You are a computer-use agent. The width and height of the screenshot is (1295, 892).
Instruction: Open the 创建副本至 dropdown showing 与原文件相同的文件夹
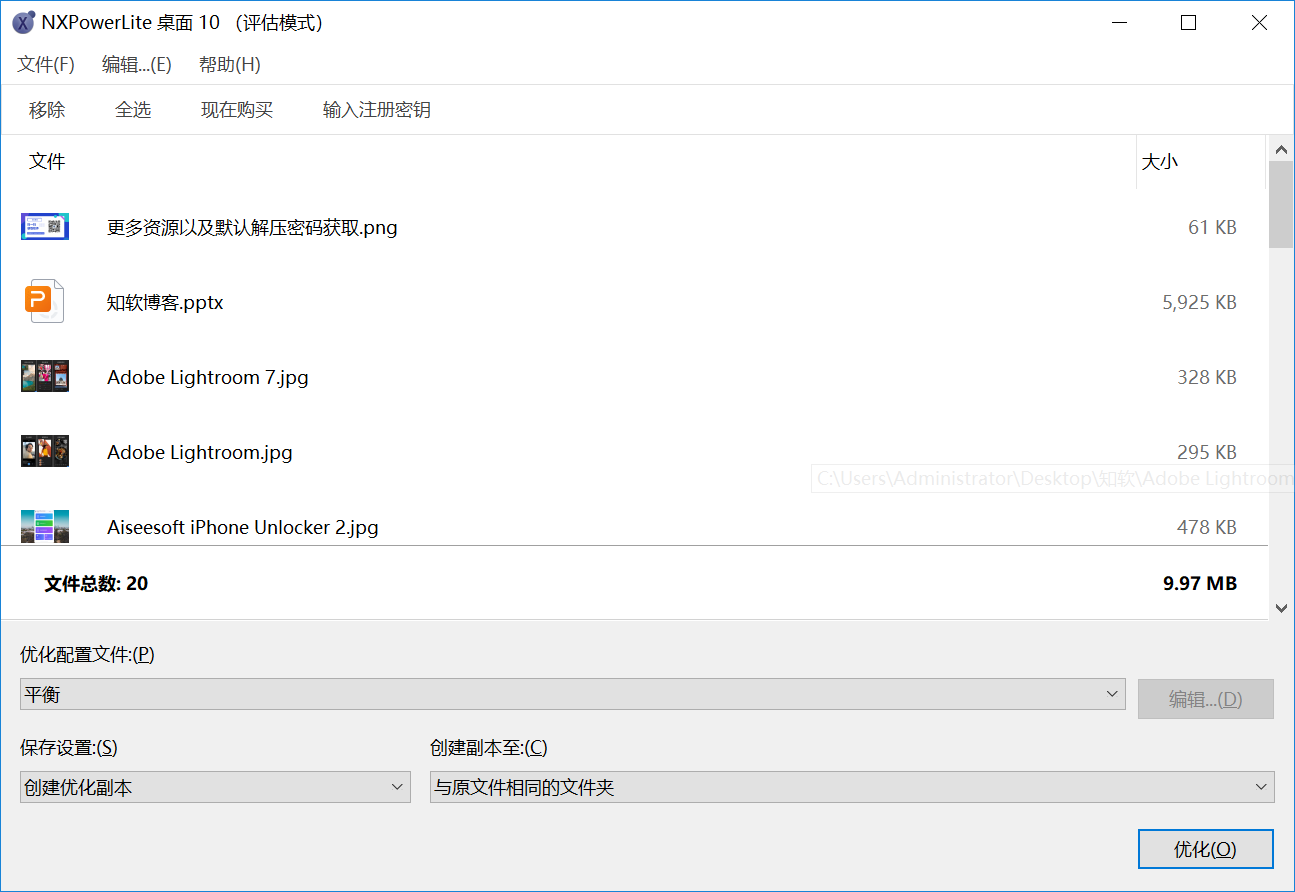(852, 788)
